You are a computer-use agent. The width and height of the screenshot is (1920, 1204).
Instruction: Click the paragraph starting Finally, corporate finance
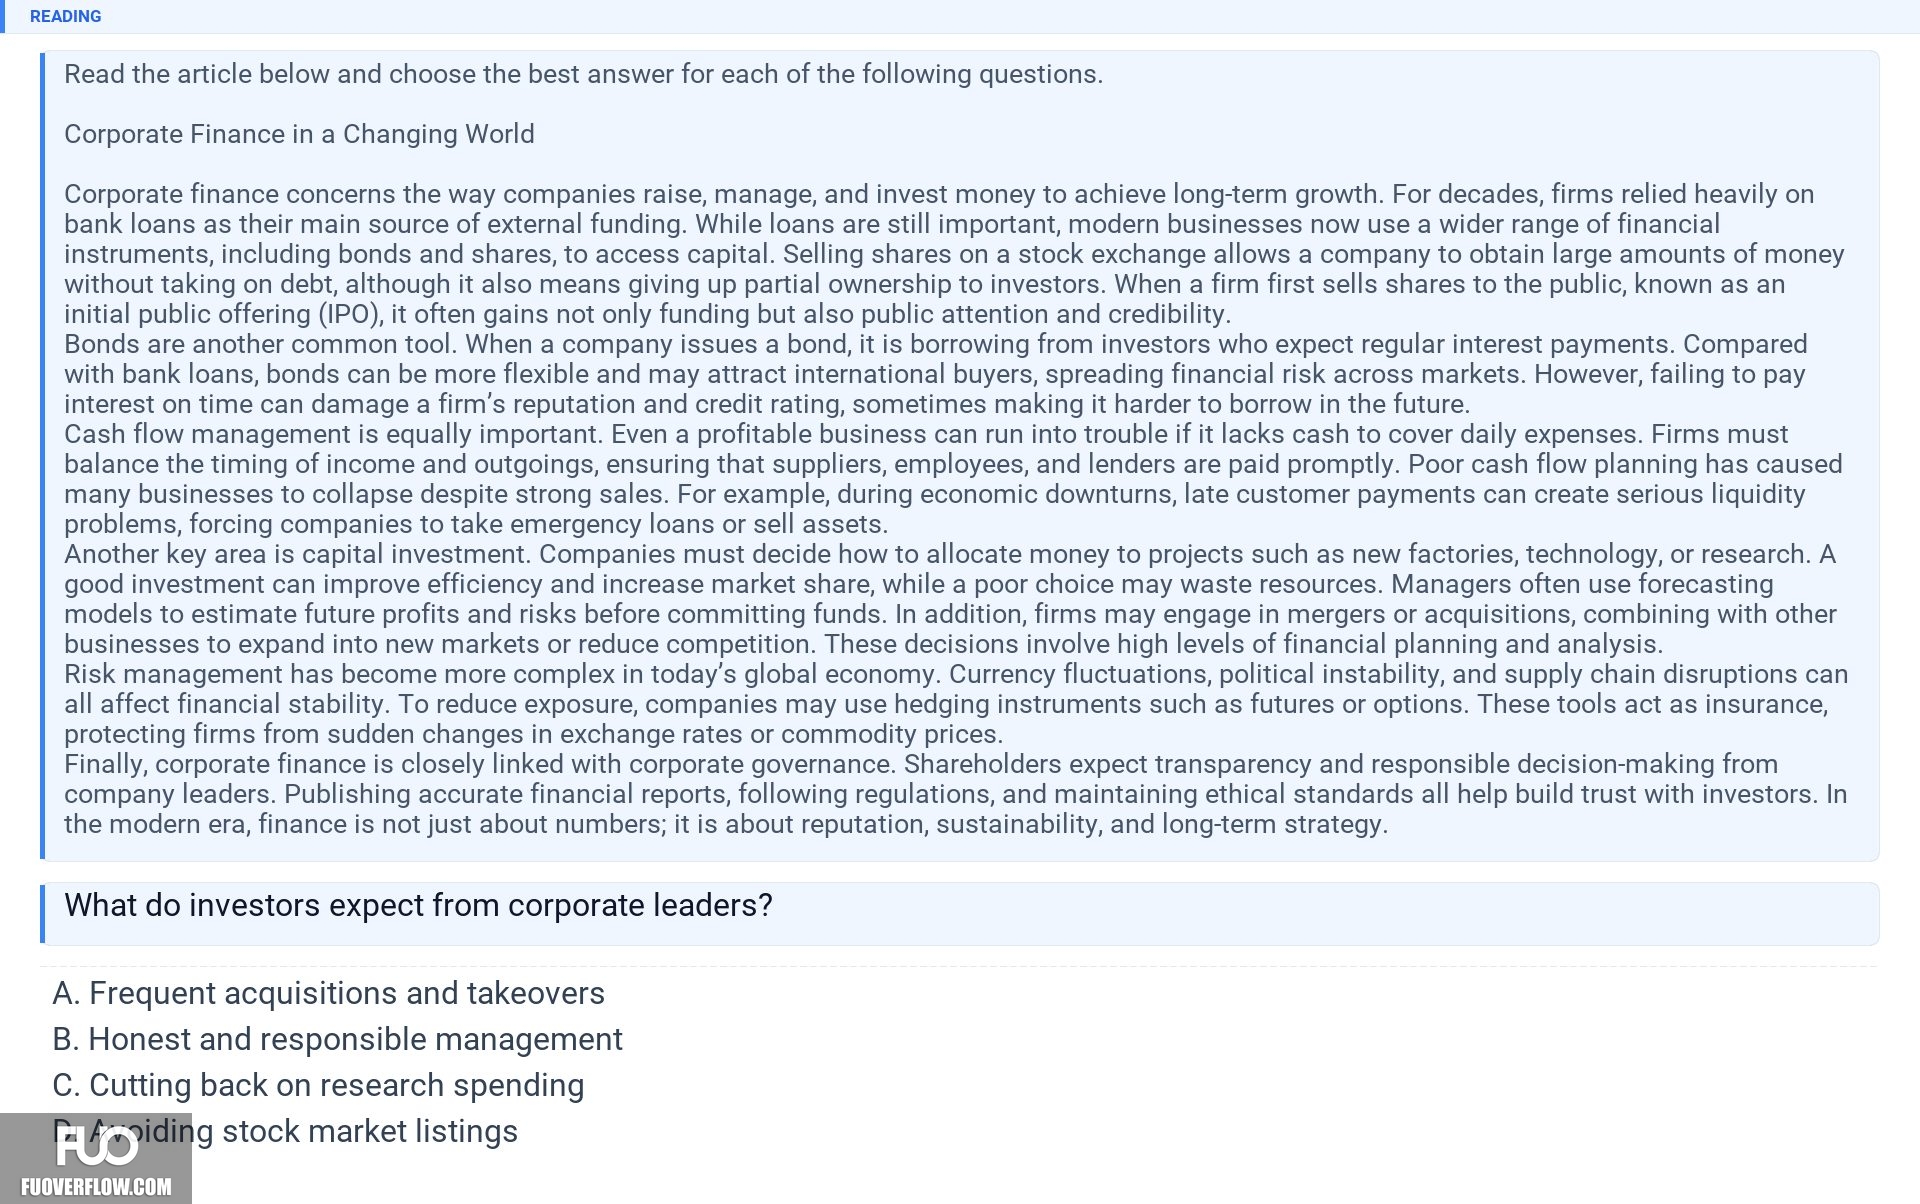955,794
